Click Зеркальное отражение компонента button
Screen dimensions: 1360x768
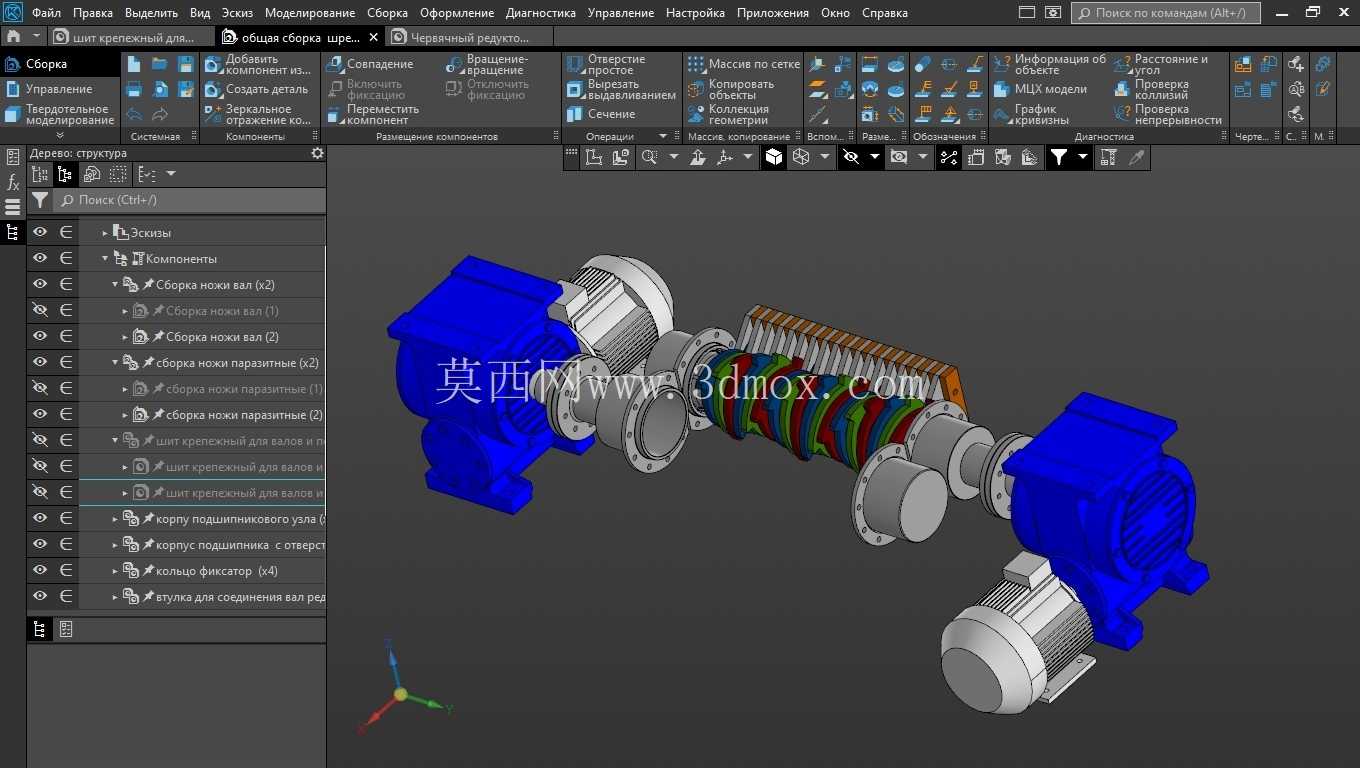[258, 114]
